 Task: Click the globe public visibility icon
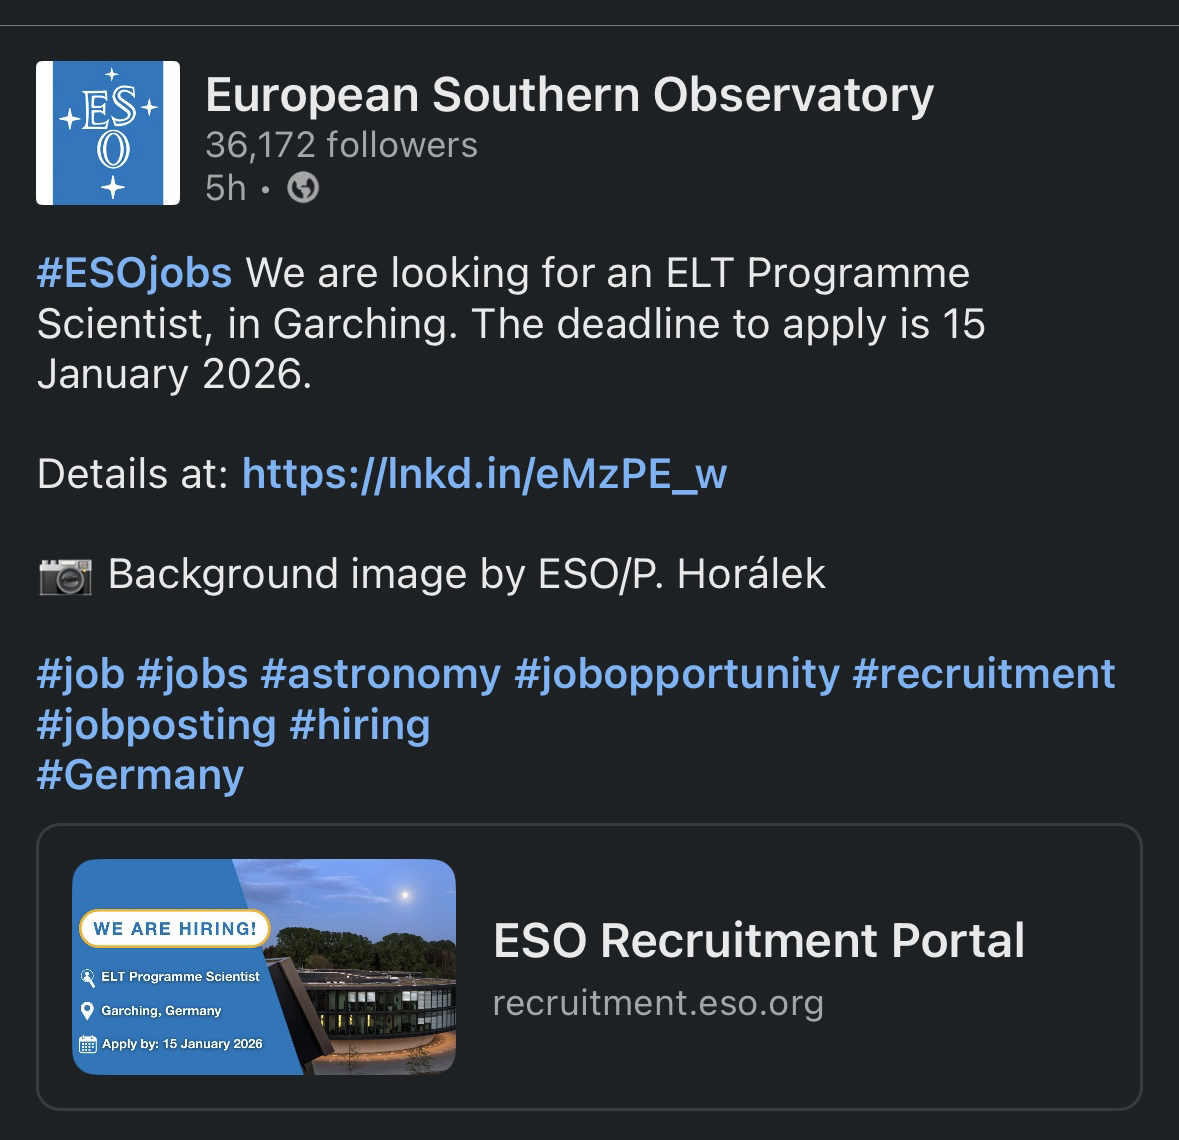(x=303, y=187)
